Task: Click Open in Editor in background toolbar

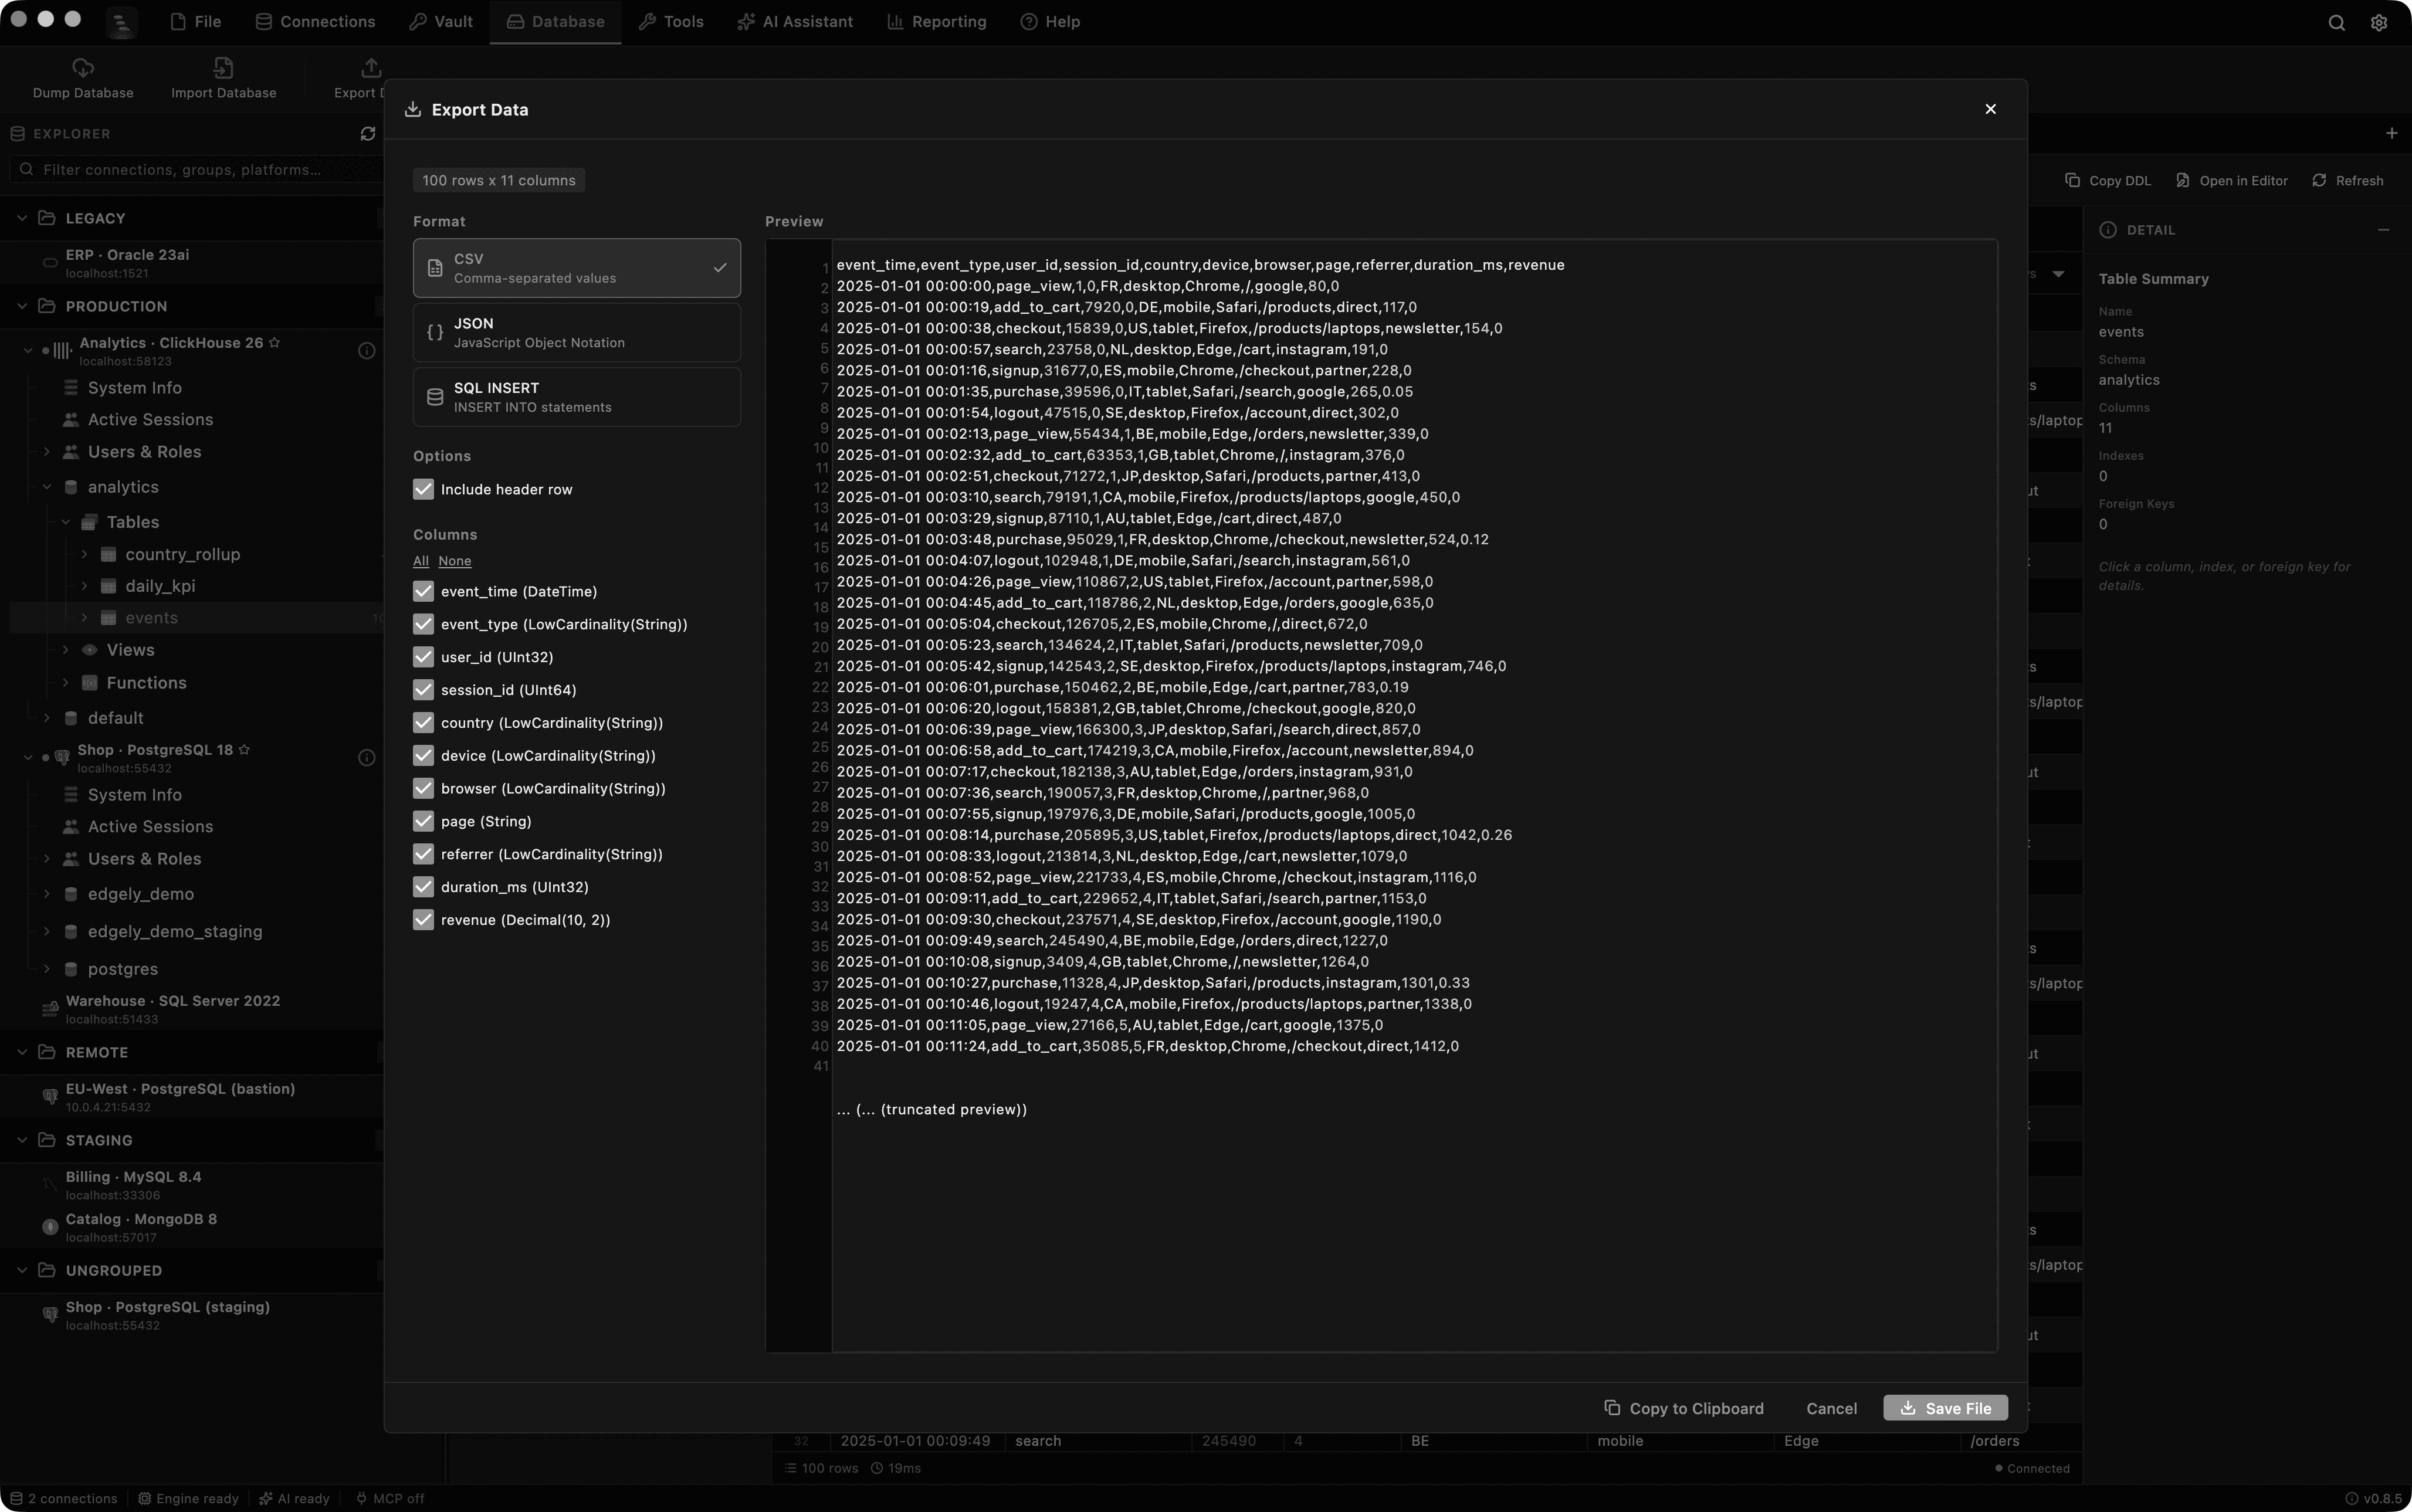Action: tap(2231, 181)
